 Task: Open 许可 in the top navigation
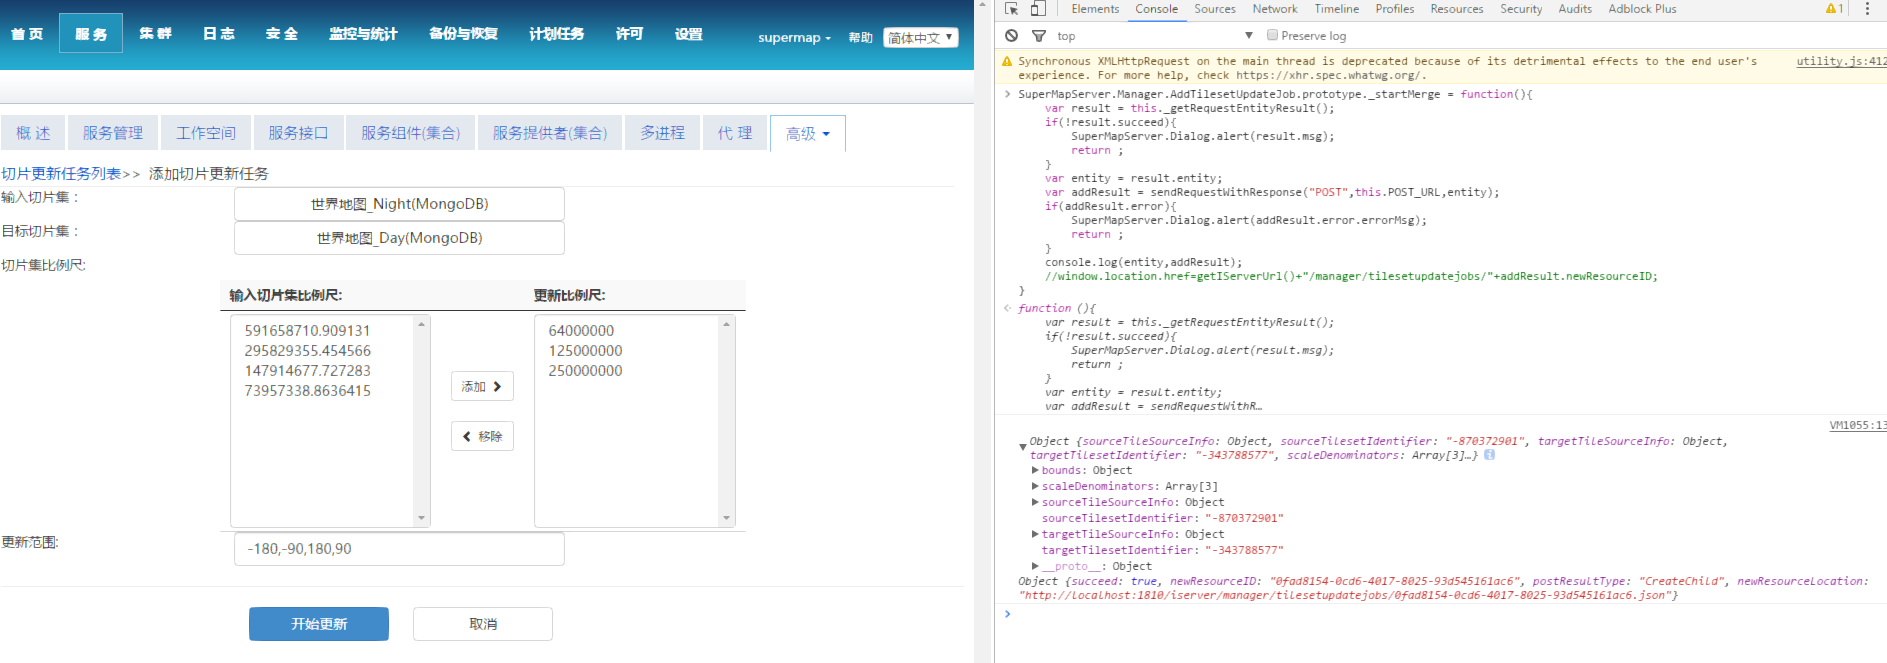[x=629, y=34]
